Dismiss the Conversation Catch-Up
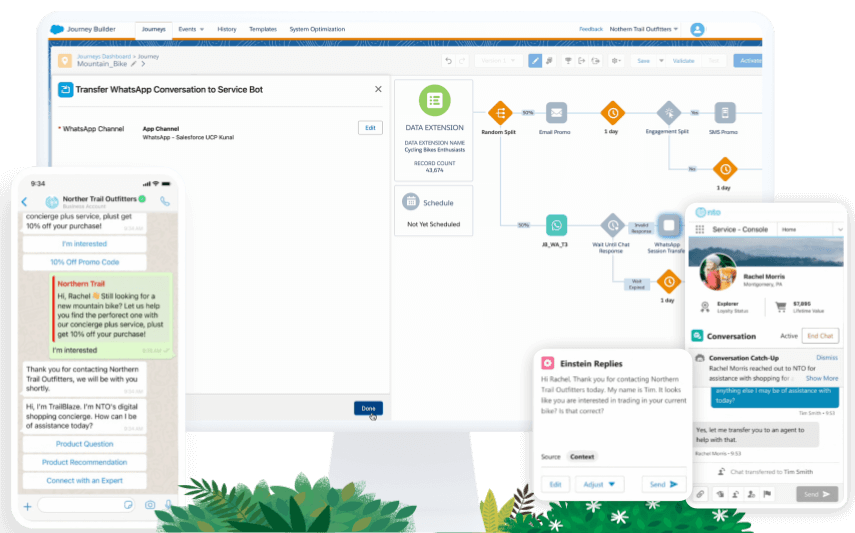This screenshot has width=855, height=533. coord(827,357)
